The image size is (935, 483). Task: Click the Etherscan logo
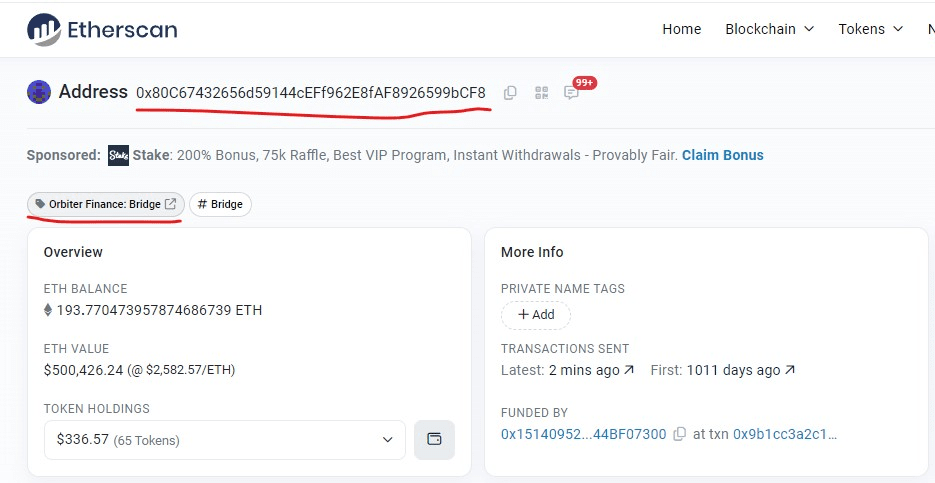102,30
